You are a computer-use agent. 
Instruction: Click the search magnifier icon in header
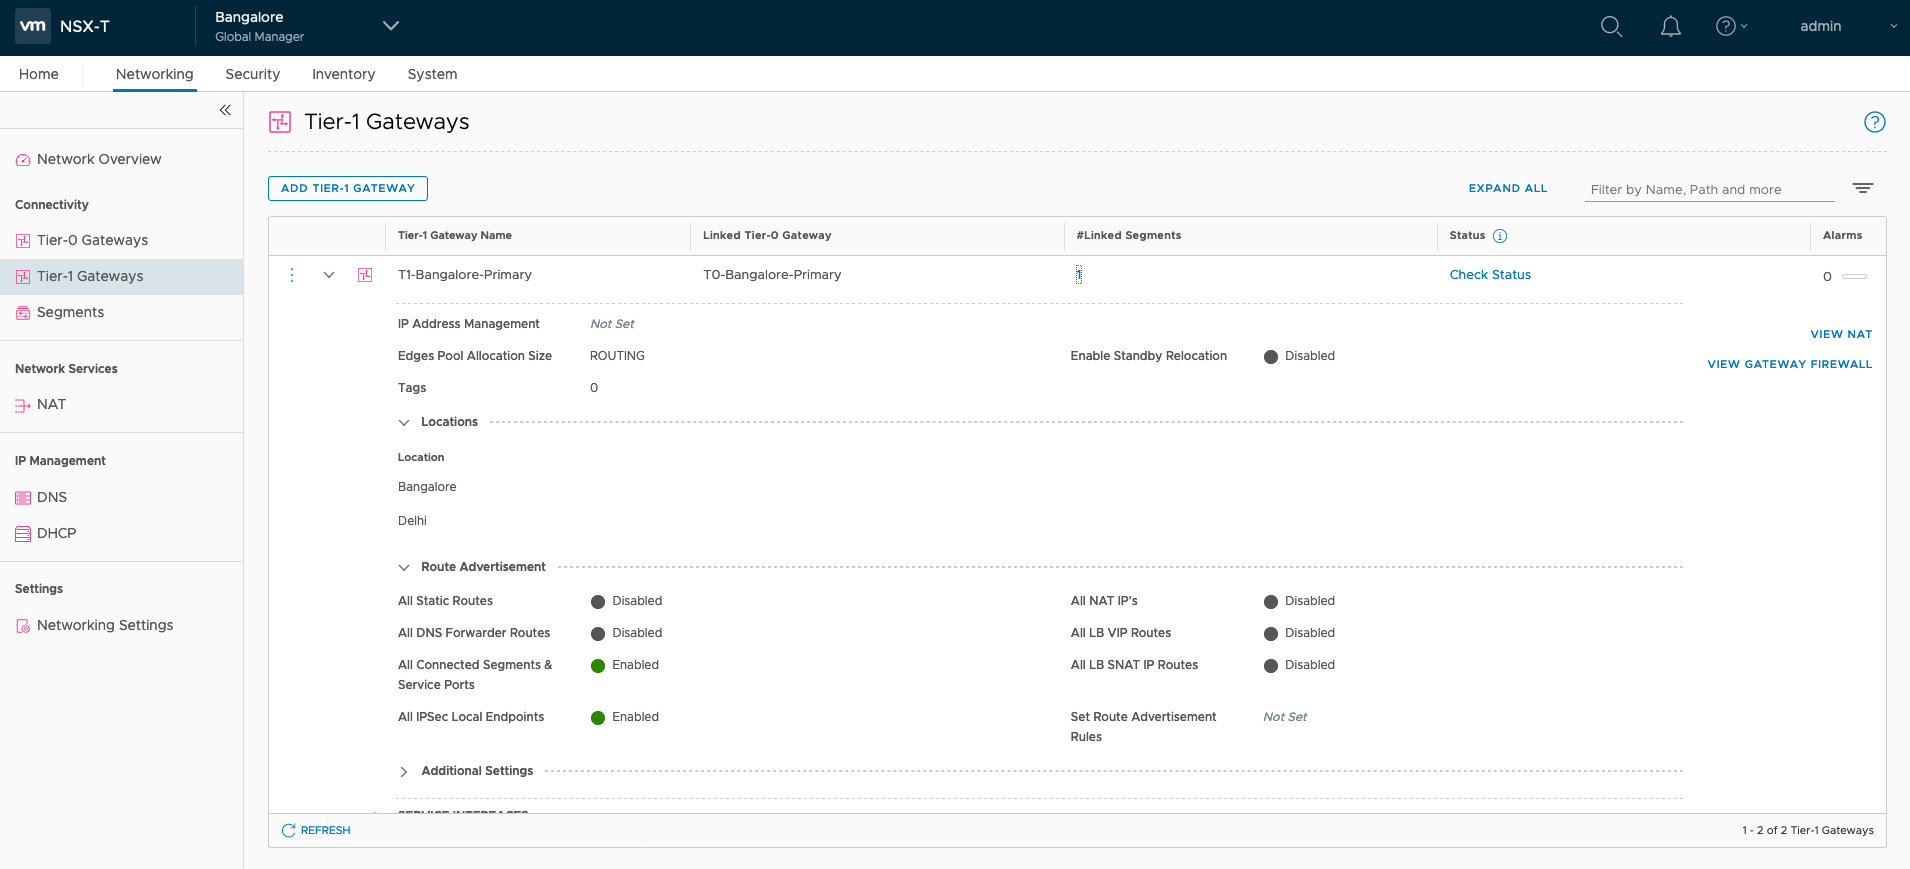1611,27
